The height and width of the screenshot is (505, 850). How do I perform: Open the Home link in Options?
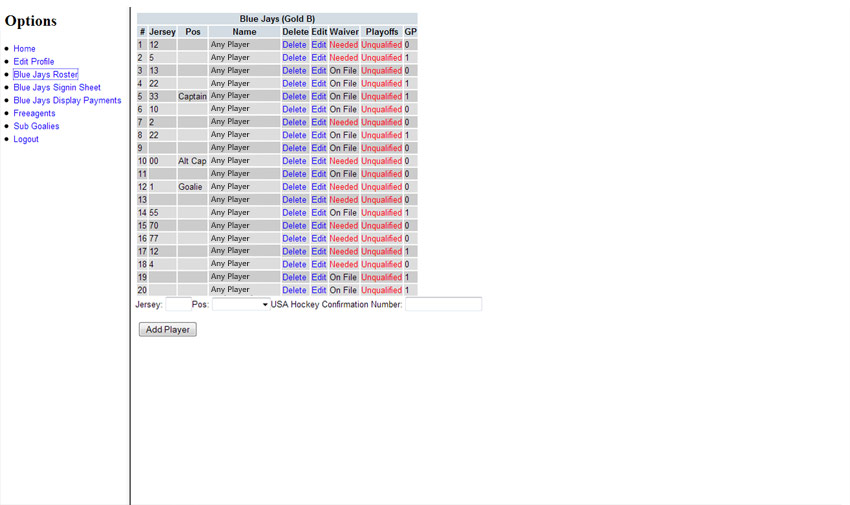coord(24,48)
